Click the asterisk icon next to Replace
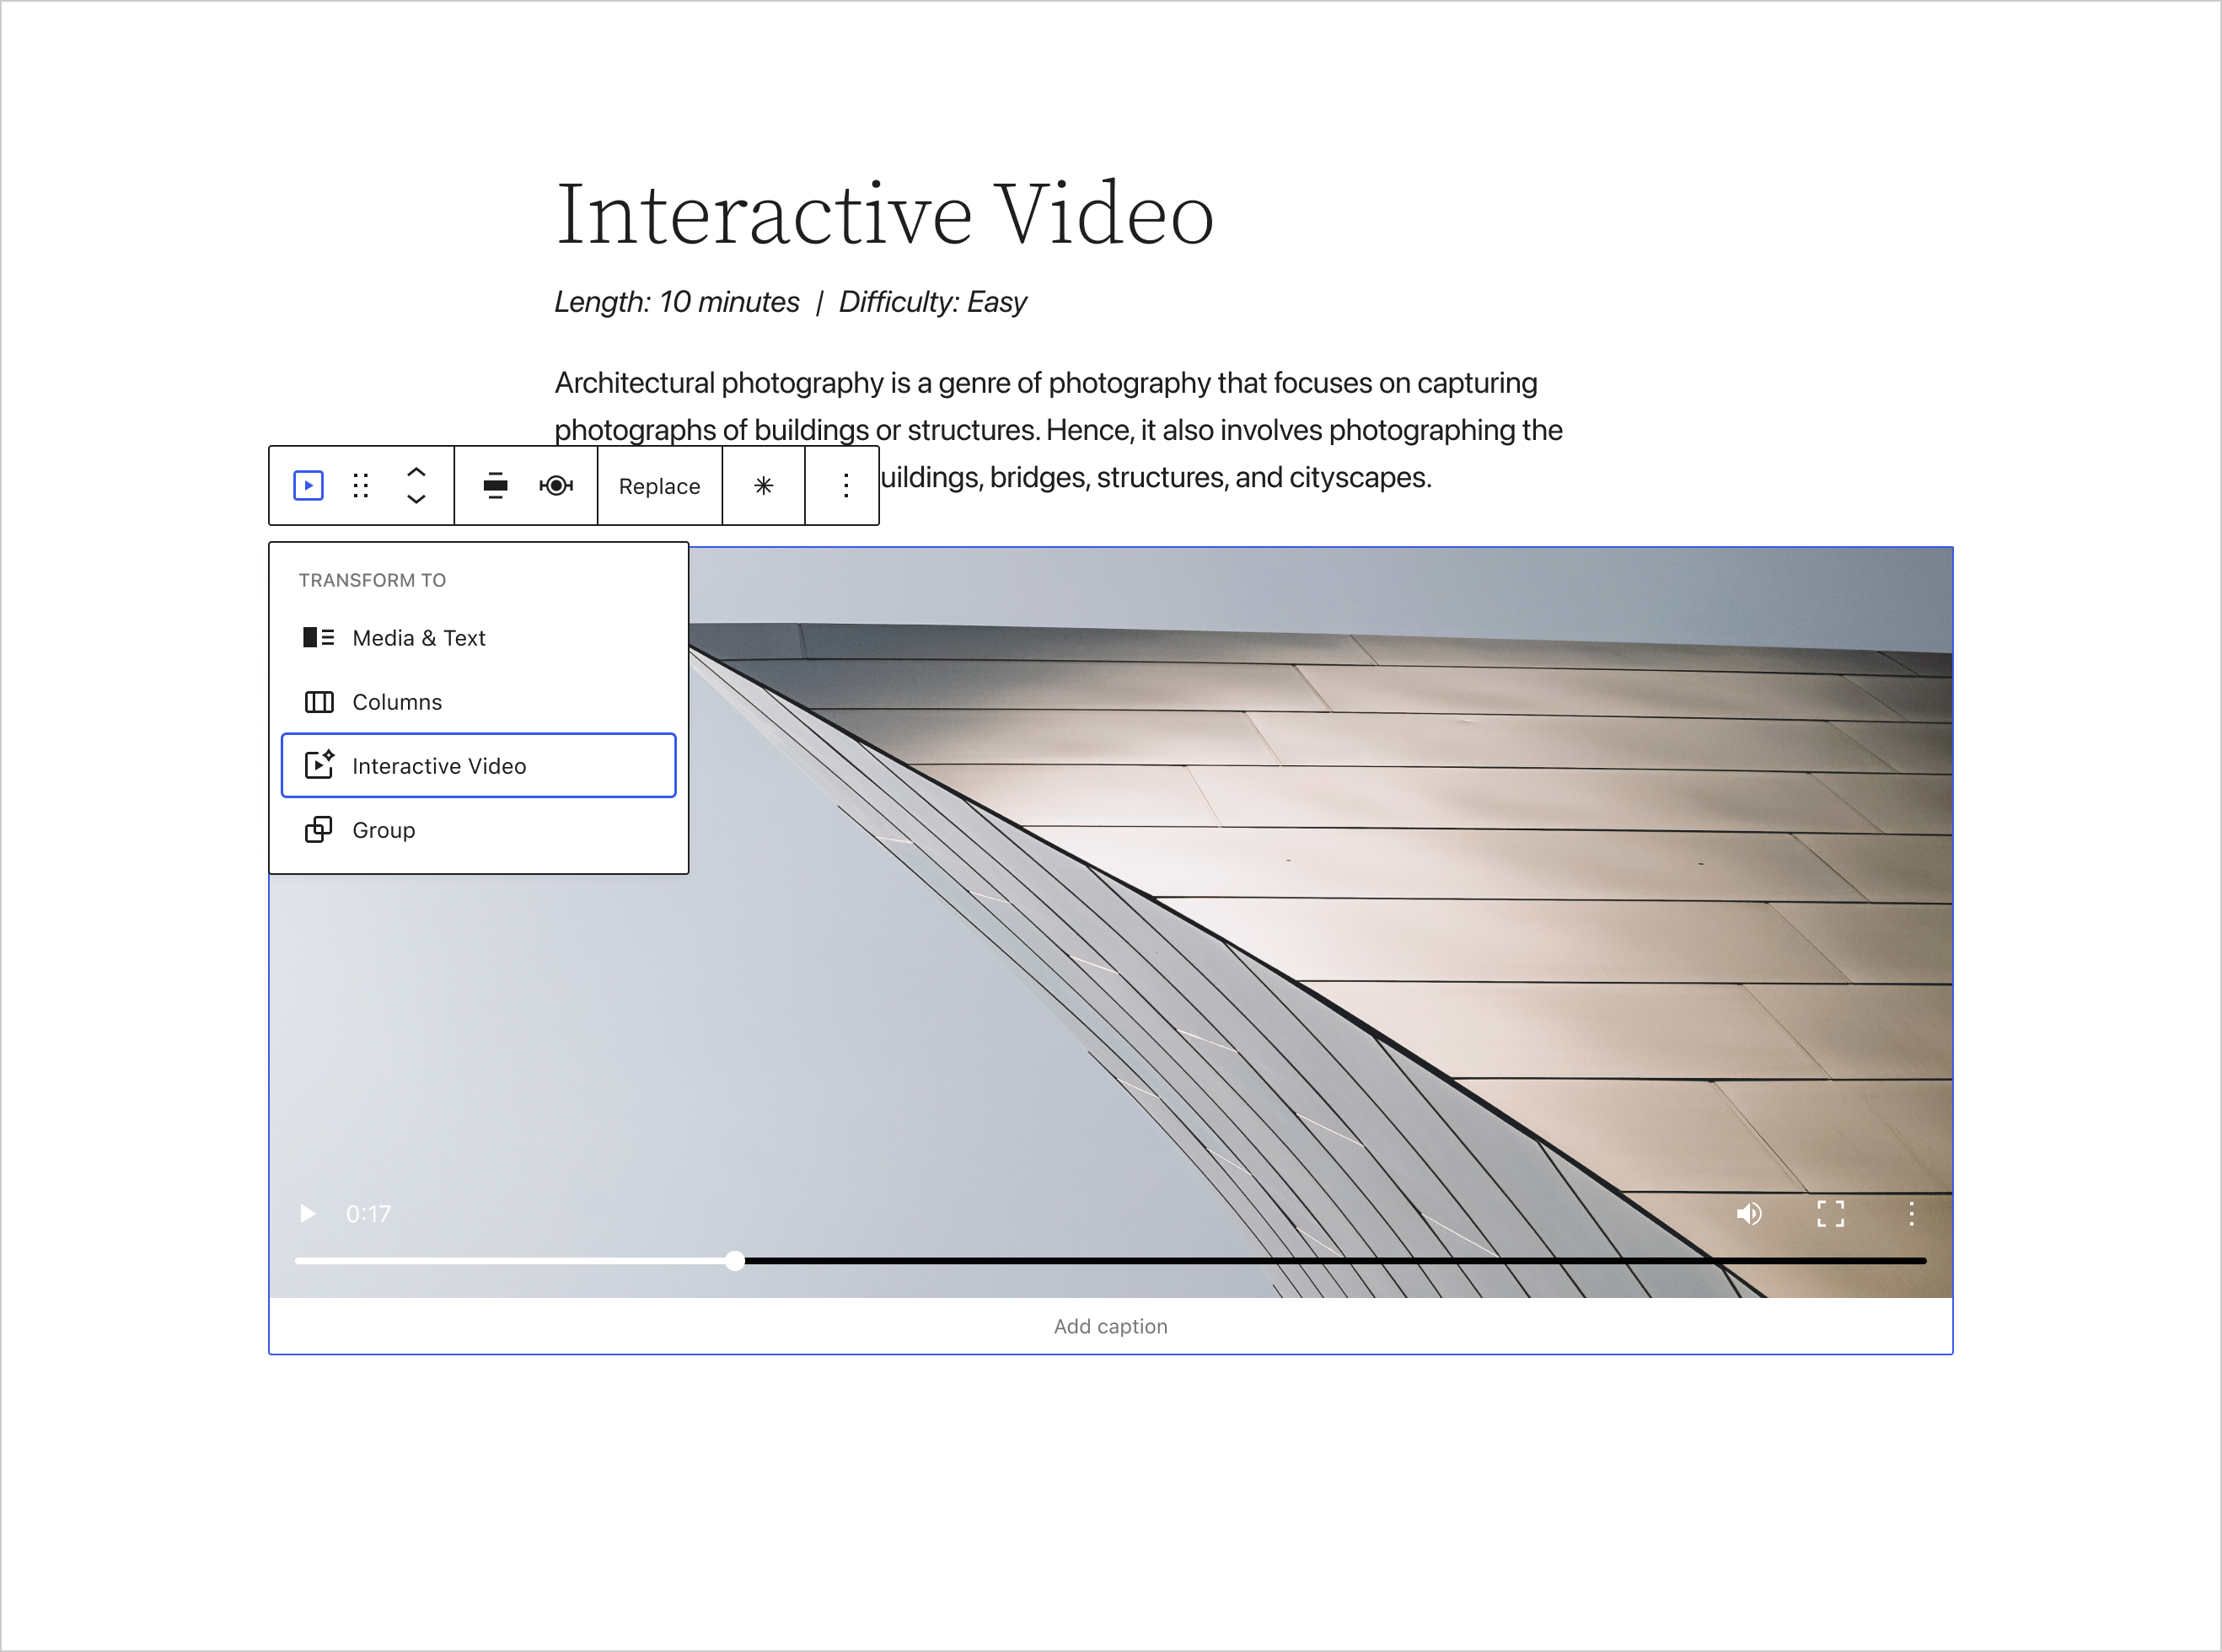The image size is (2222, 1652). pyautogui.click(x=764, y=486)
